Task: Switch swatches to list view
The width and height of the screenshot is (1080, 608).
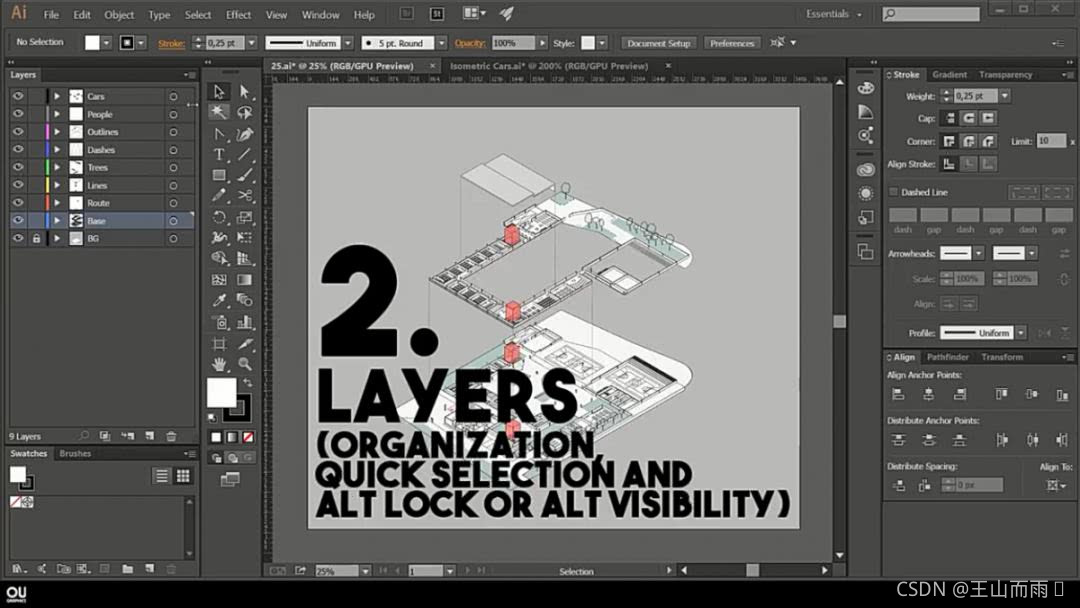Action: pyautogui.click(x=161, y=476)
